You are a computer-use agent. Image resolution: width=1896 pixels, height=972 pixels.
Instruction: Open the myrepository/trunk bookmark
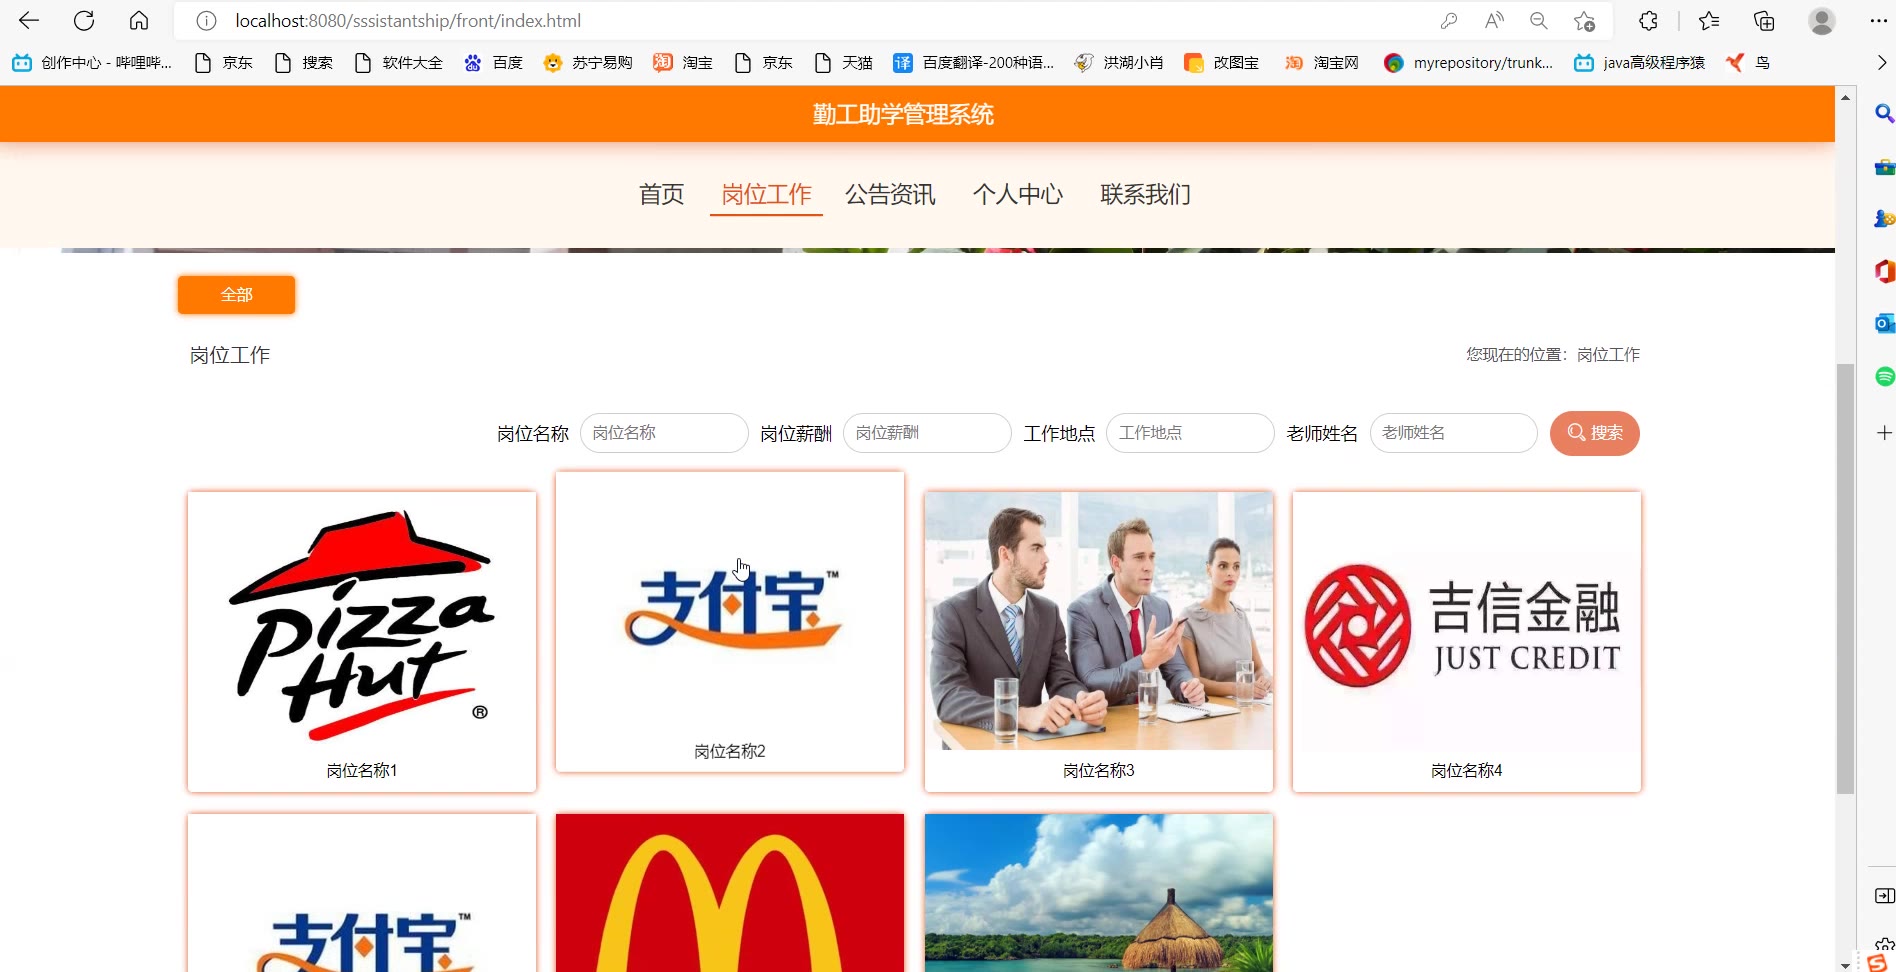click(1469, 63)
